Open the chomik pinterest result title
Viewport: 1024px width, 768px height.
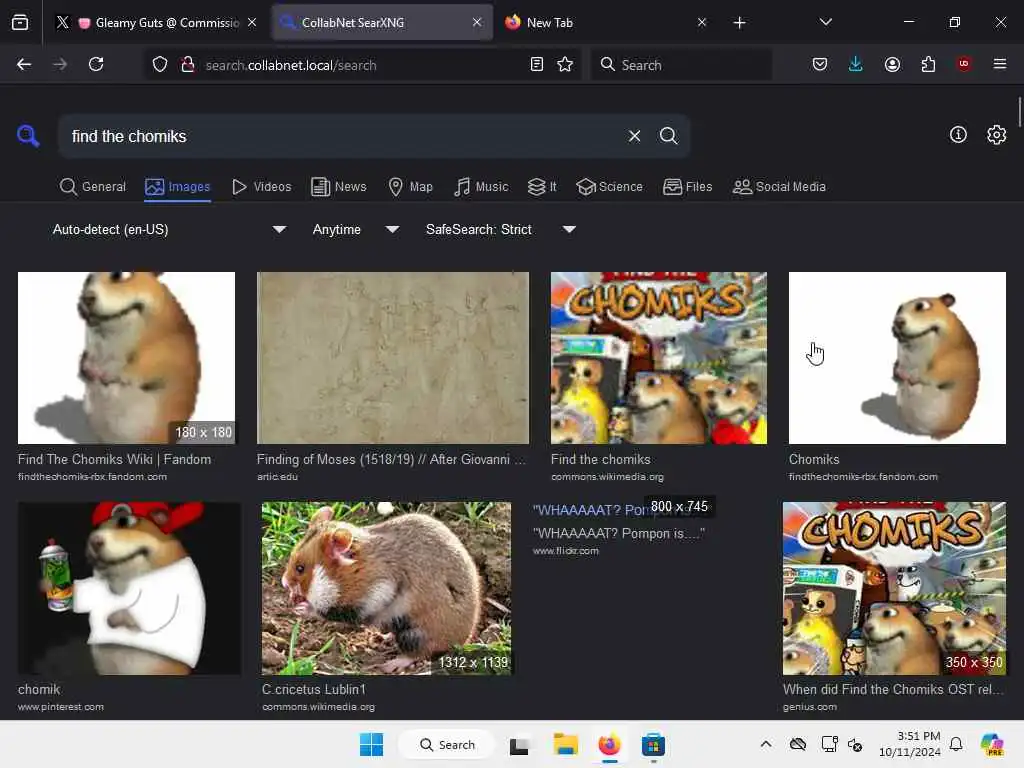click(x=39, y=689)
